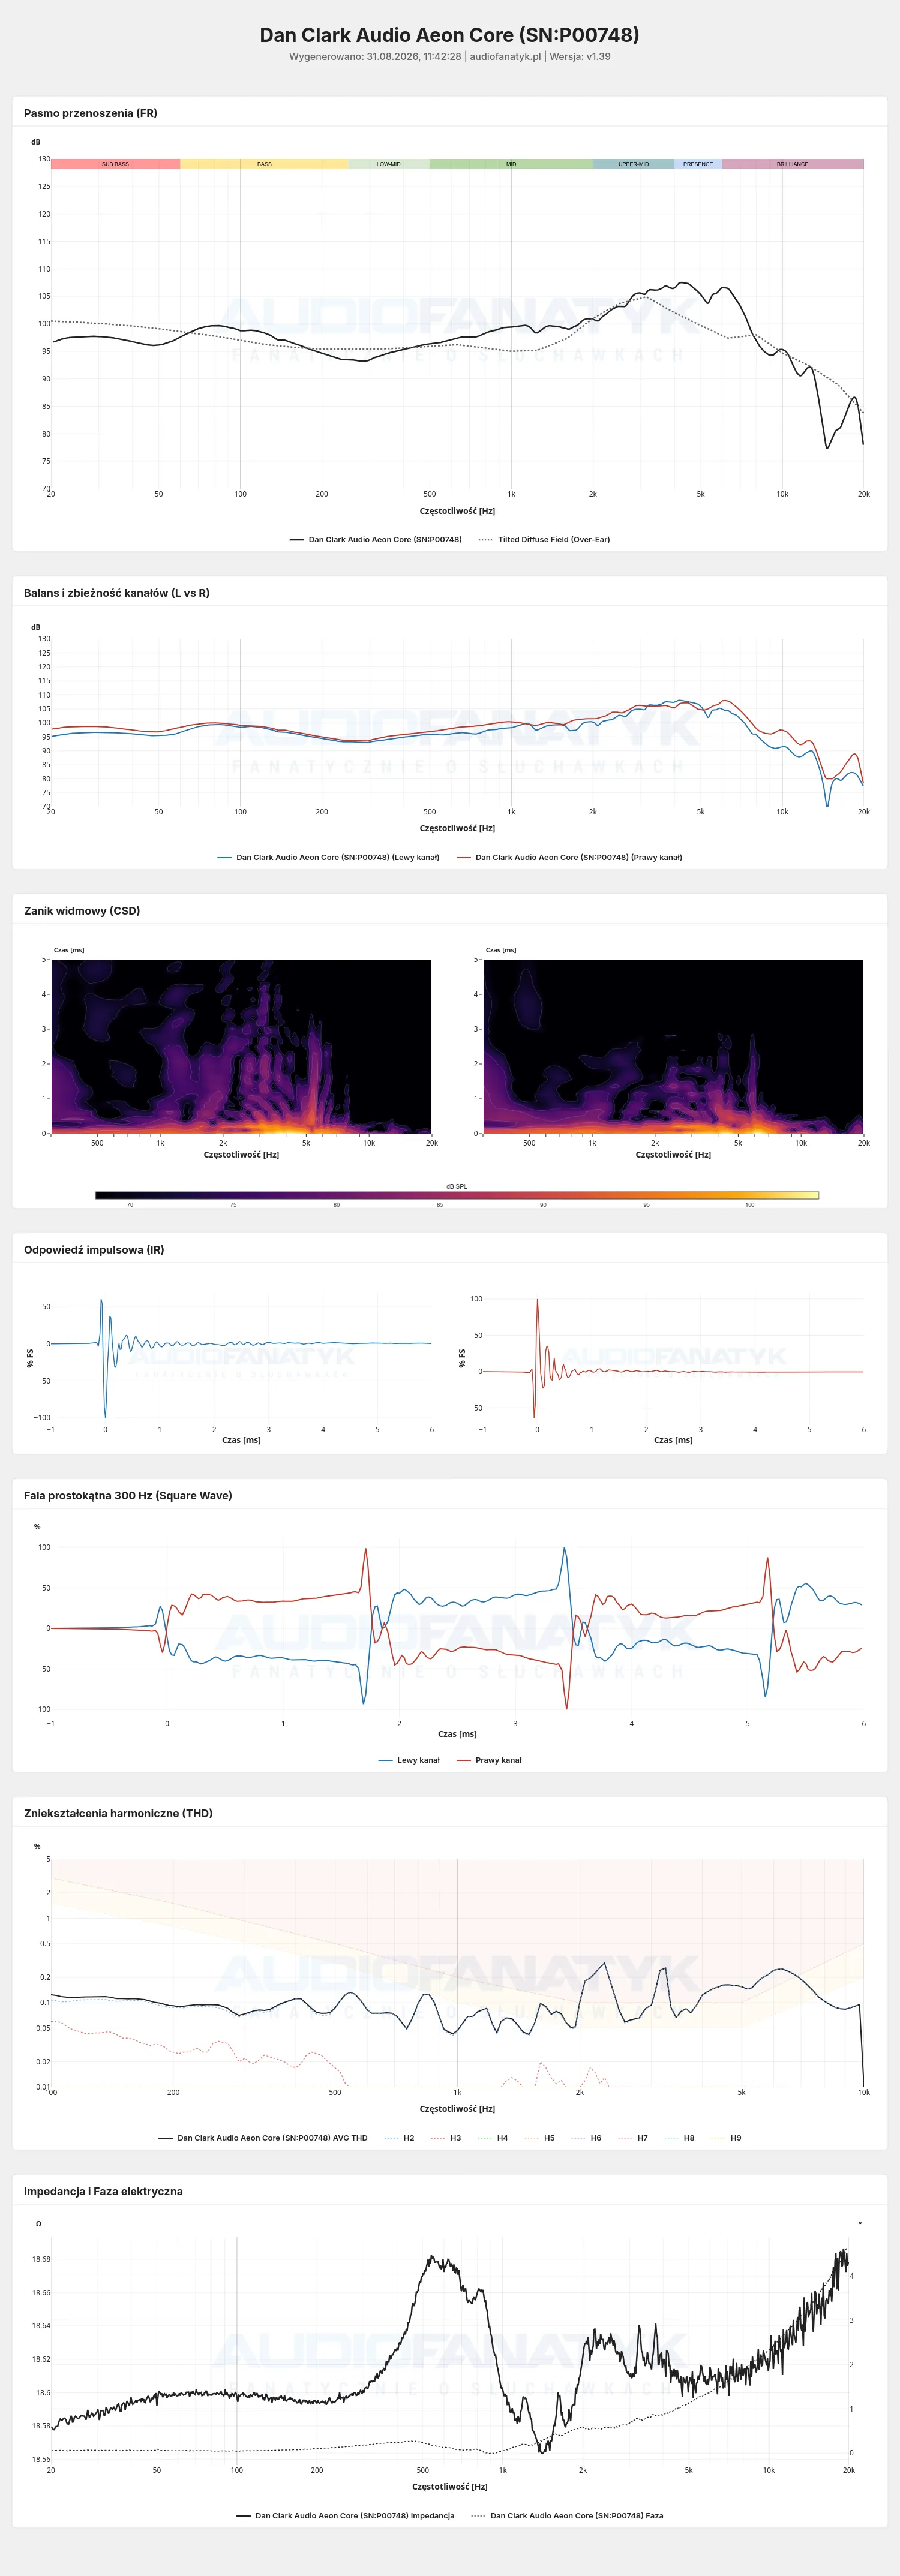Screen dimensions: 900x2576
Task: Click the Impedancja i Faza elektryczna heading
Action: [103, 2191]
